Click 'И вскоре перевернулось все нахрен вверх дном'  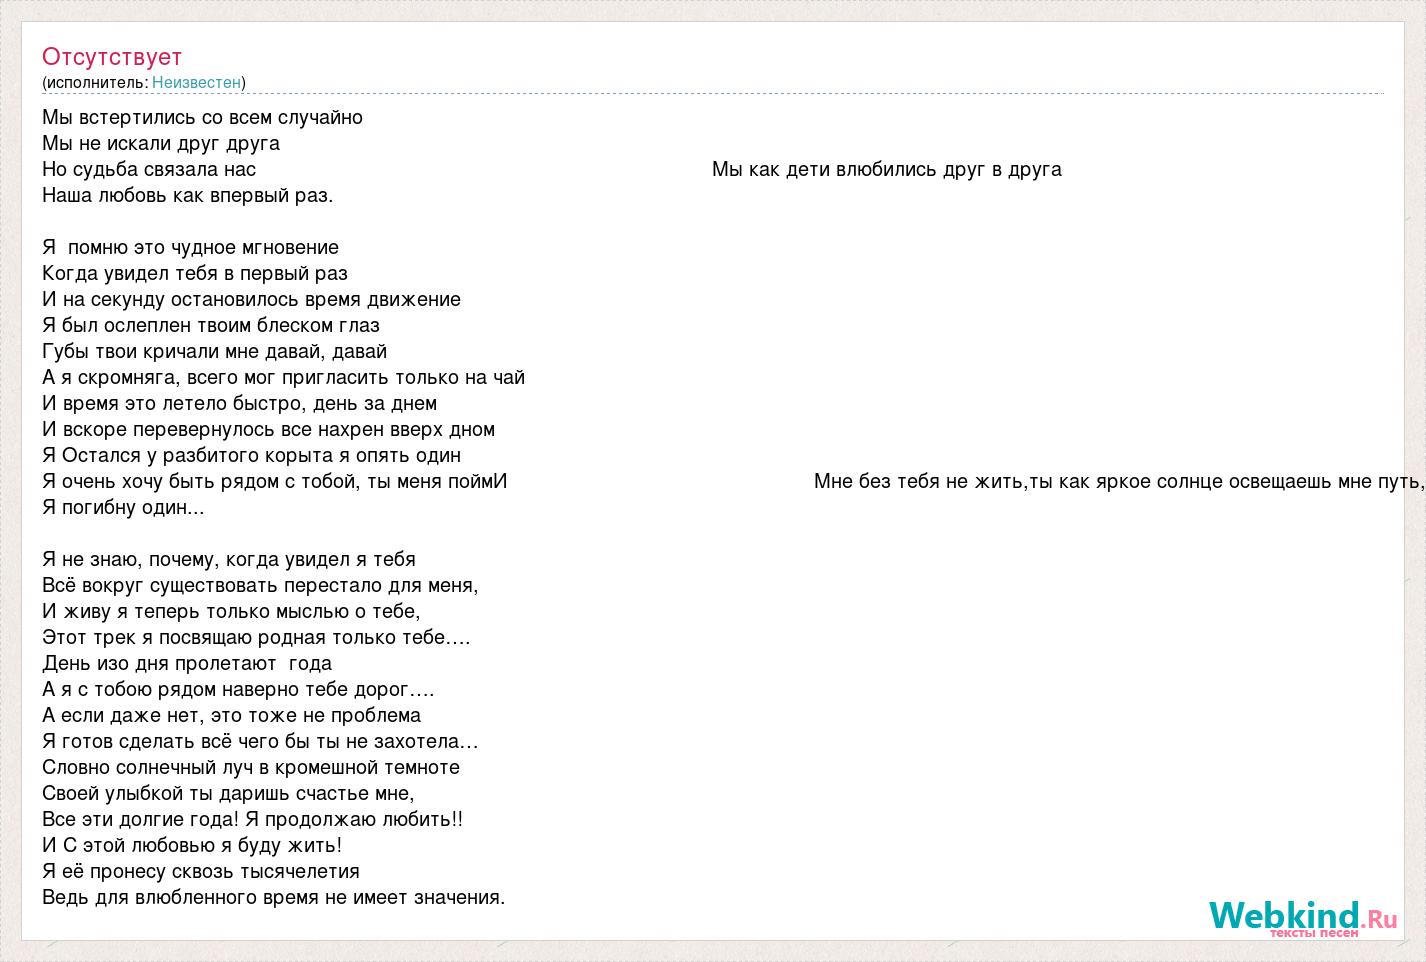pos(269,430)
